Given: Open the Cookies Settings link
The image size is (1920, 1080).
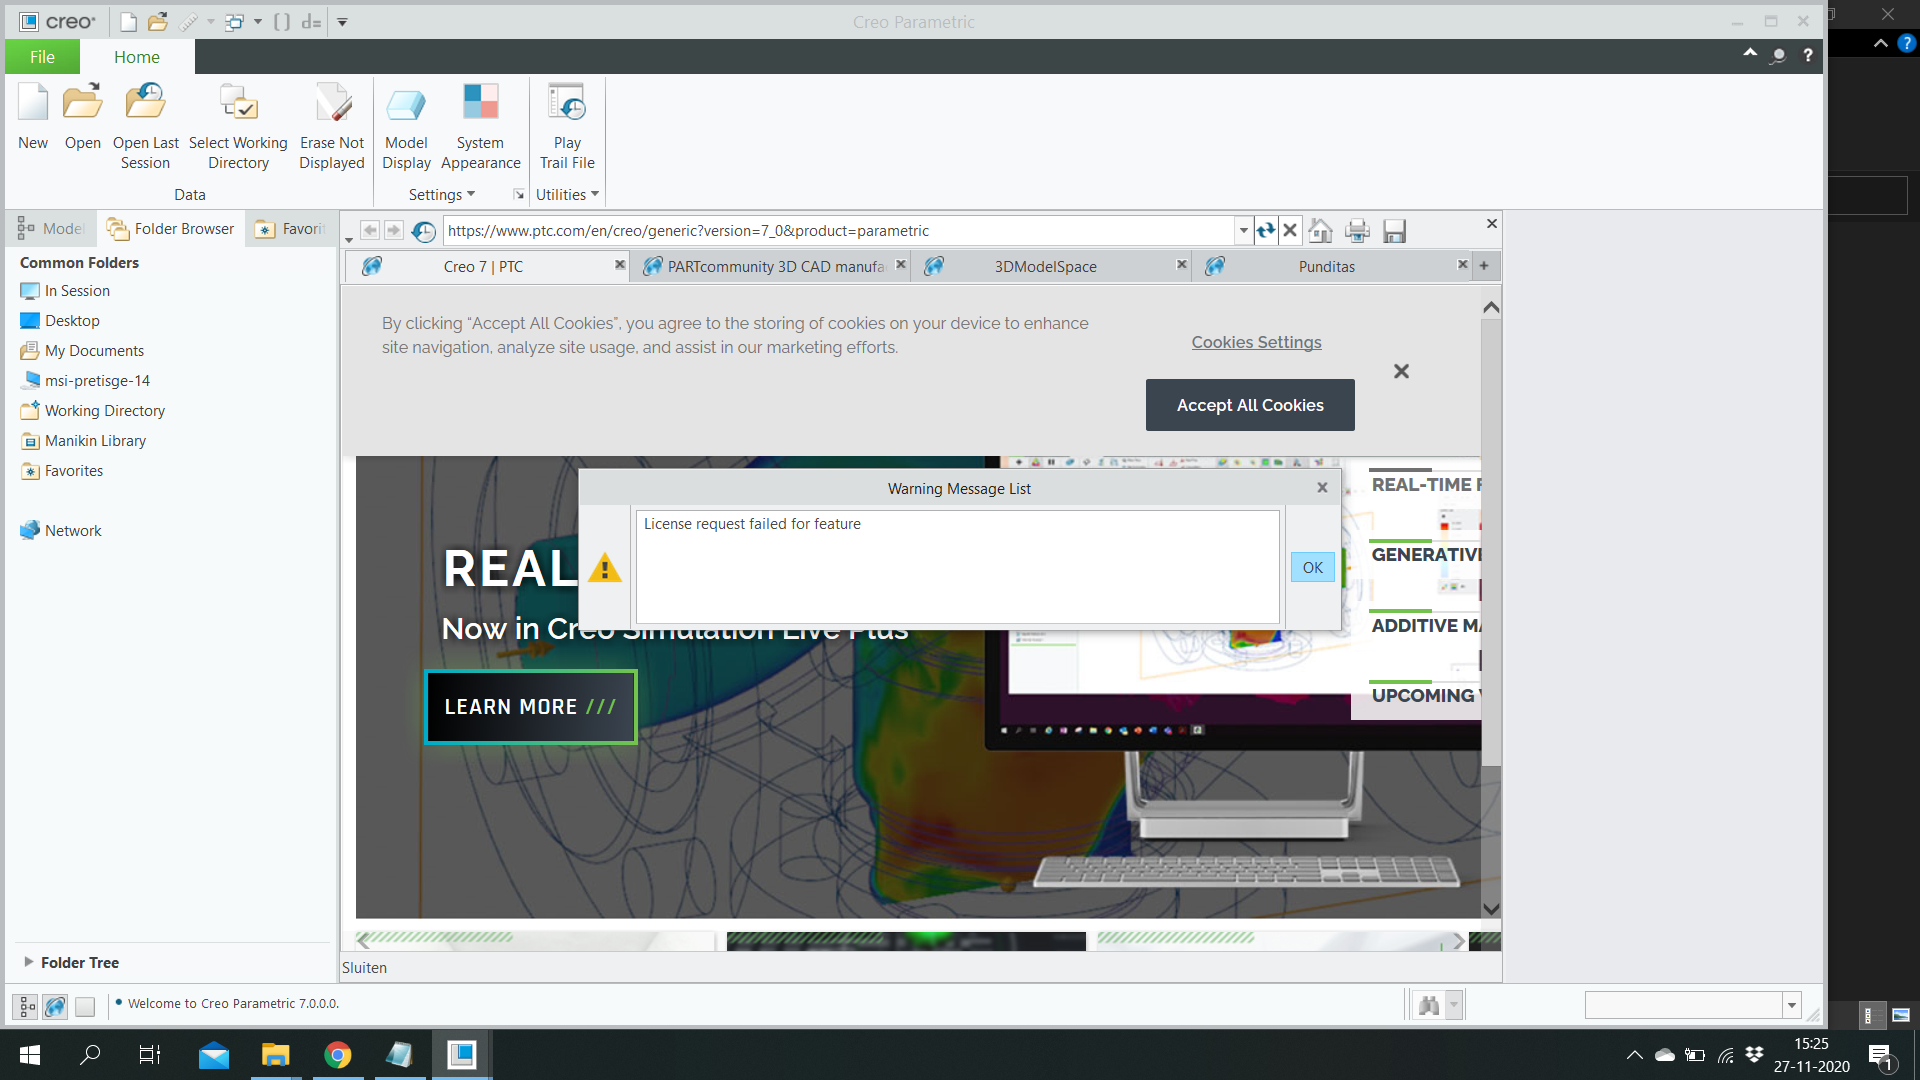Looking at the screenshot, I should point(1256,342).
